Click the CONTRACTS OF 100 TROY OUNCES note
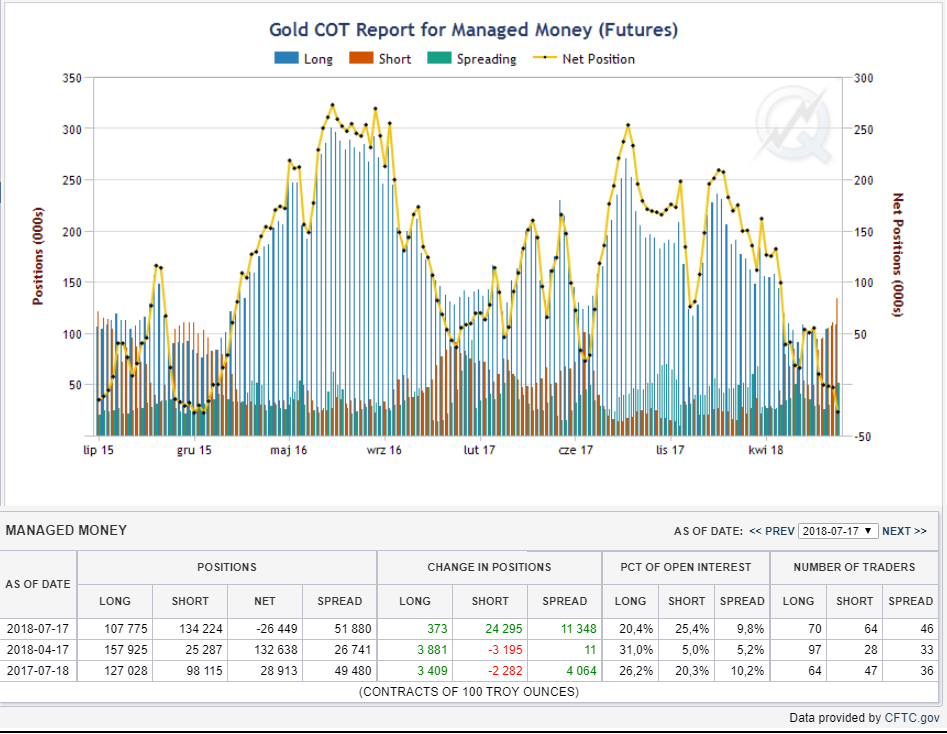Screen dimensions: 947x734 469,692
